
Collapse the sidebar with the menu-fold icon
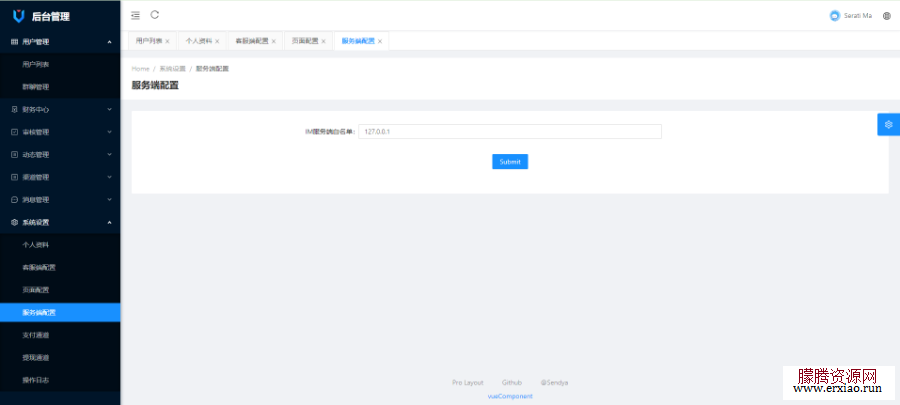tap(135, 15)
